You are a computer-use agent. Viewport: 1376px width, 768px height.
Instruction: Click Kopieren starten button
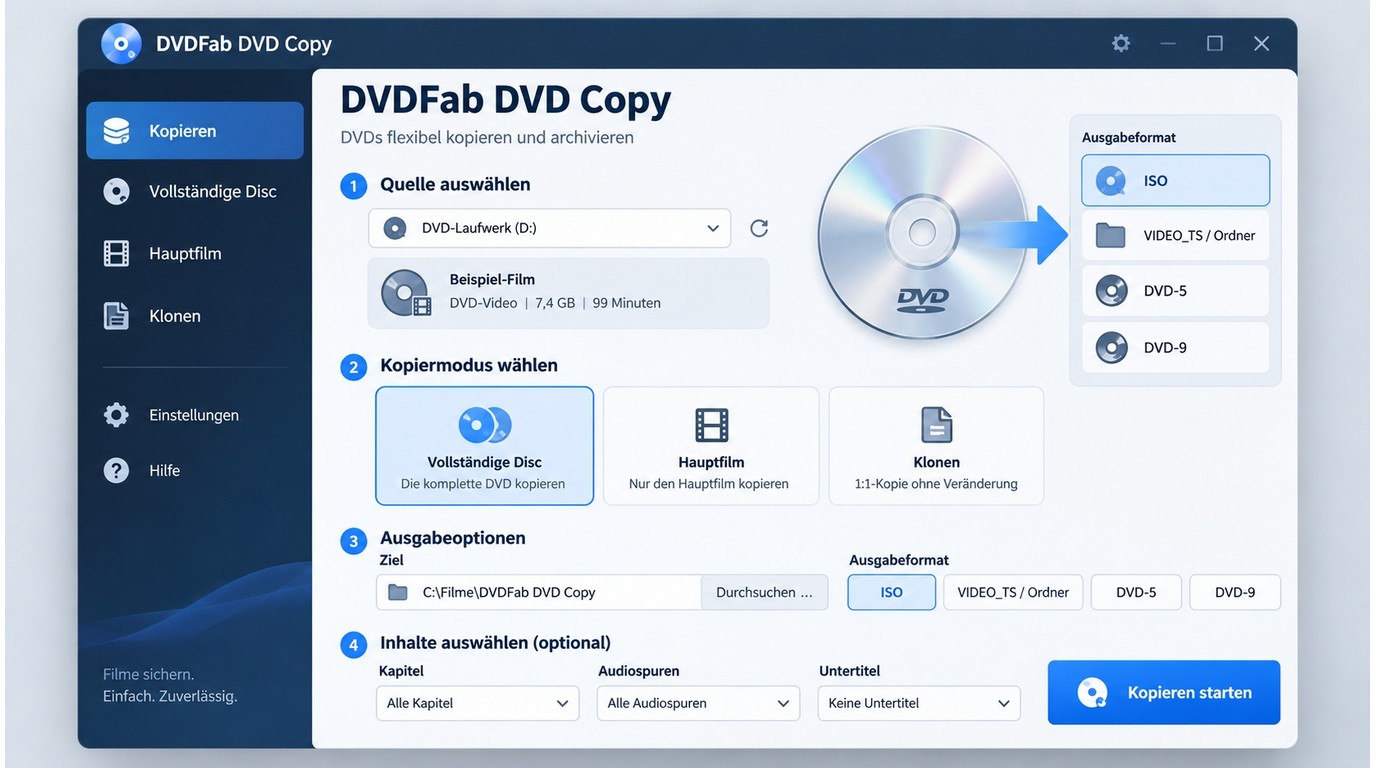click(x=1164, y=692)
